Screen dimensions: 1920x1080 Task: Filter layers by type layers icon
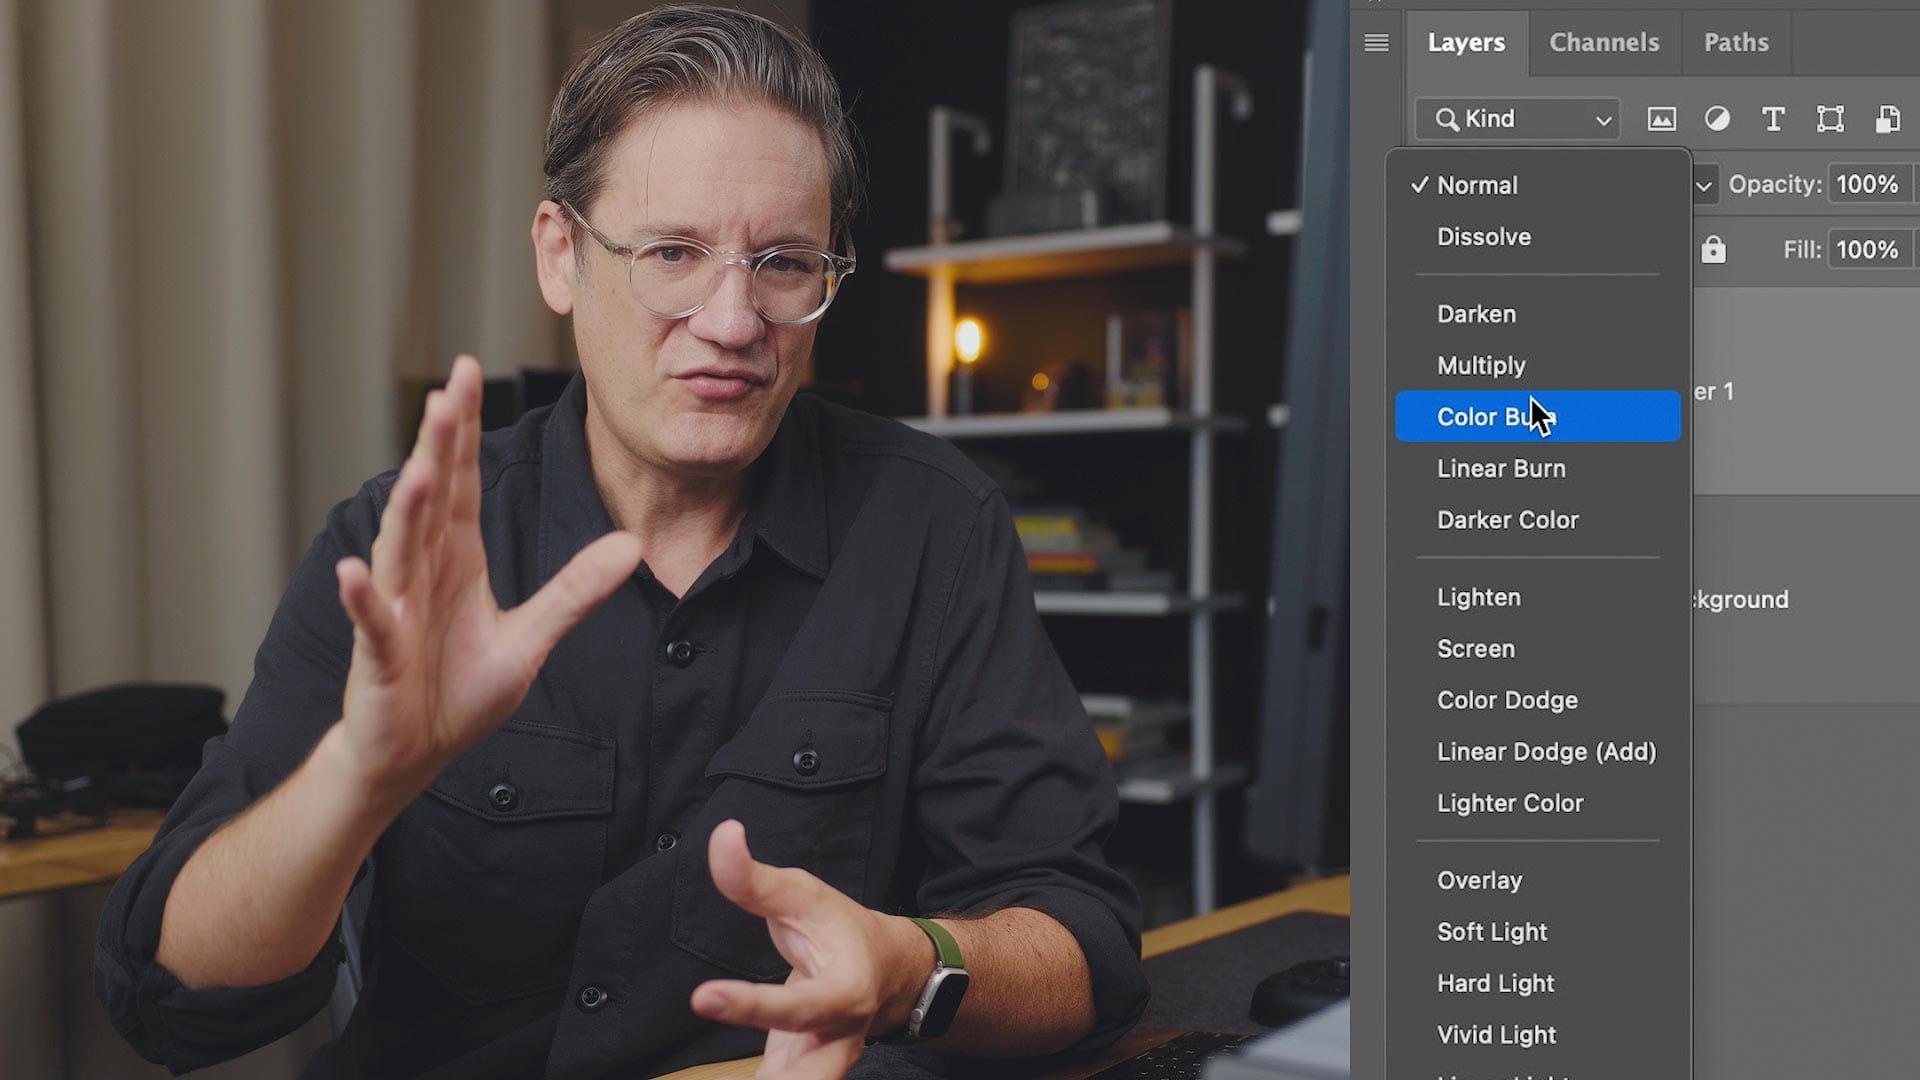[x=1774, y=119]
